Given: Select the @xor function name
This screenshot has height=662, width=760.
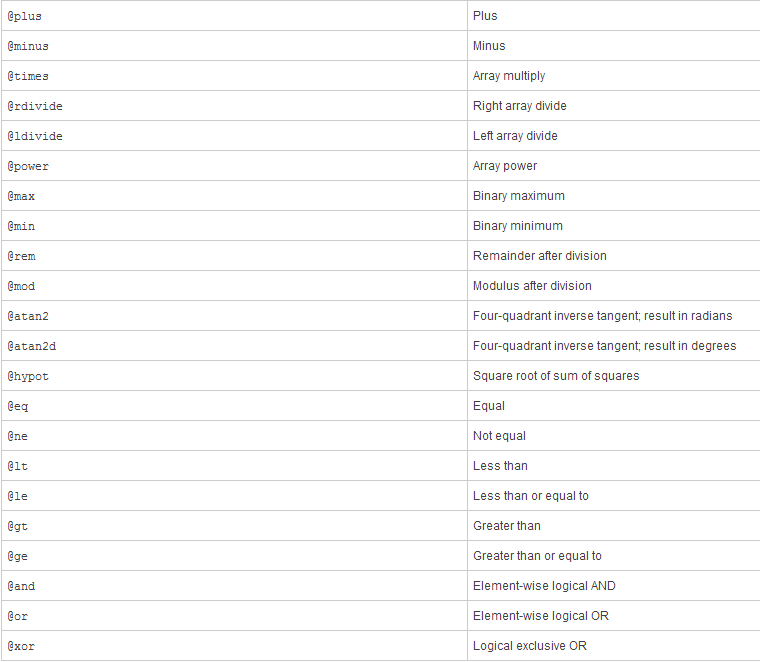Looking at the screenshot, I should point(21,646).
